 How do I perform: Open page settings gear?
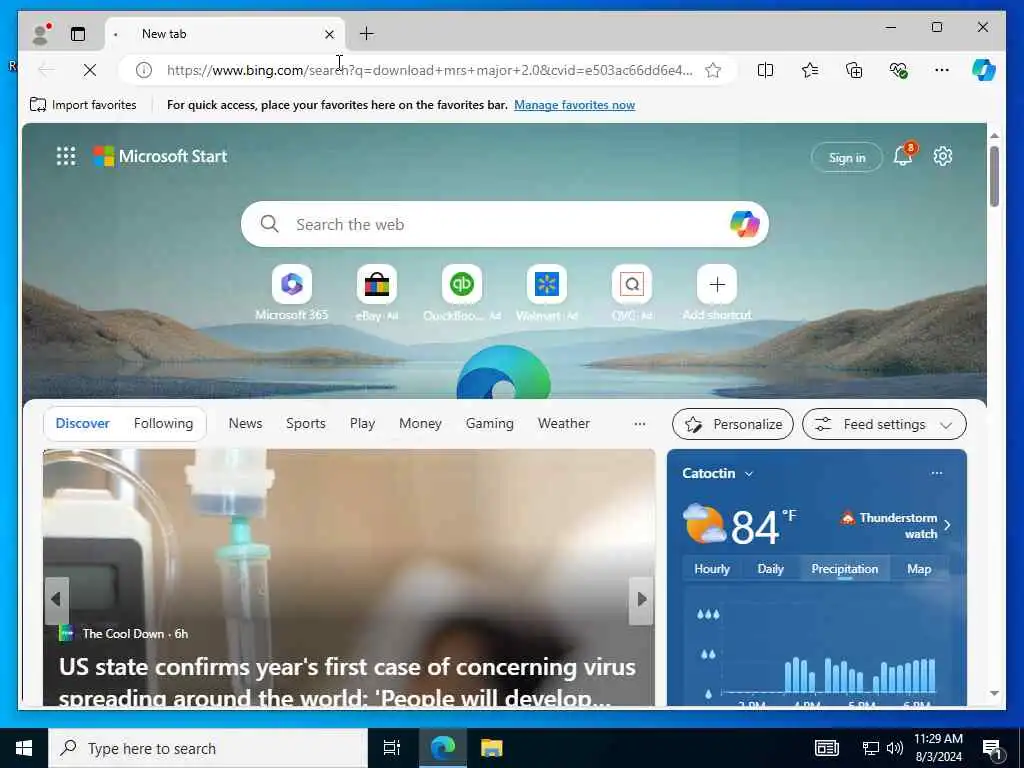click(x=942, y=156)
